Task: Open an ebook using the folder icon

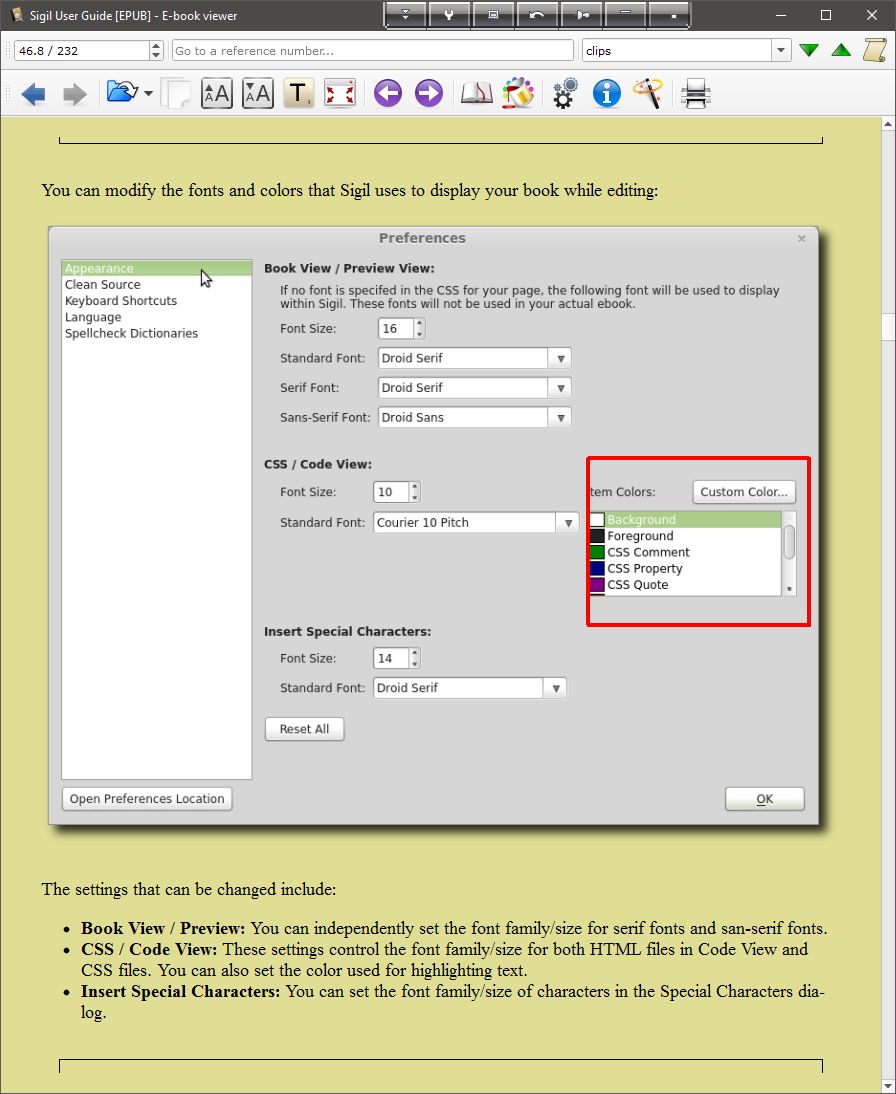Action: (x=121, y=92)
